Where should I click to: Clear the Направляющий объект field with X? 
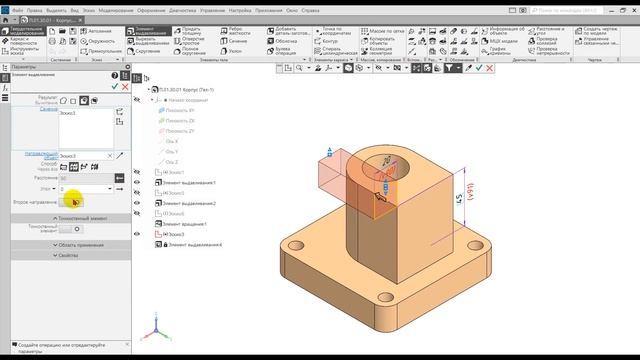click(x=110, y=156)
